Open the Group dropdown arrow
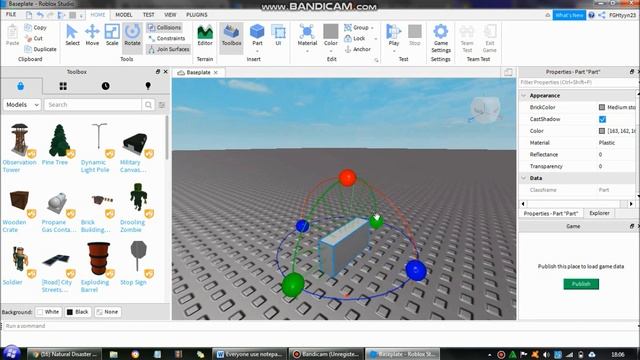The height and width of the screenshot is (360, 640). (x=372, y=28)
